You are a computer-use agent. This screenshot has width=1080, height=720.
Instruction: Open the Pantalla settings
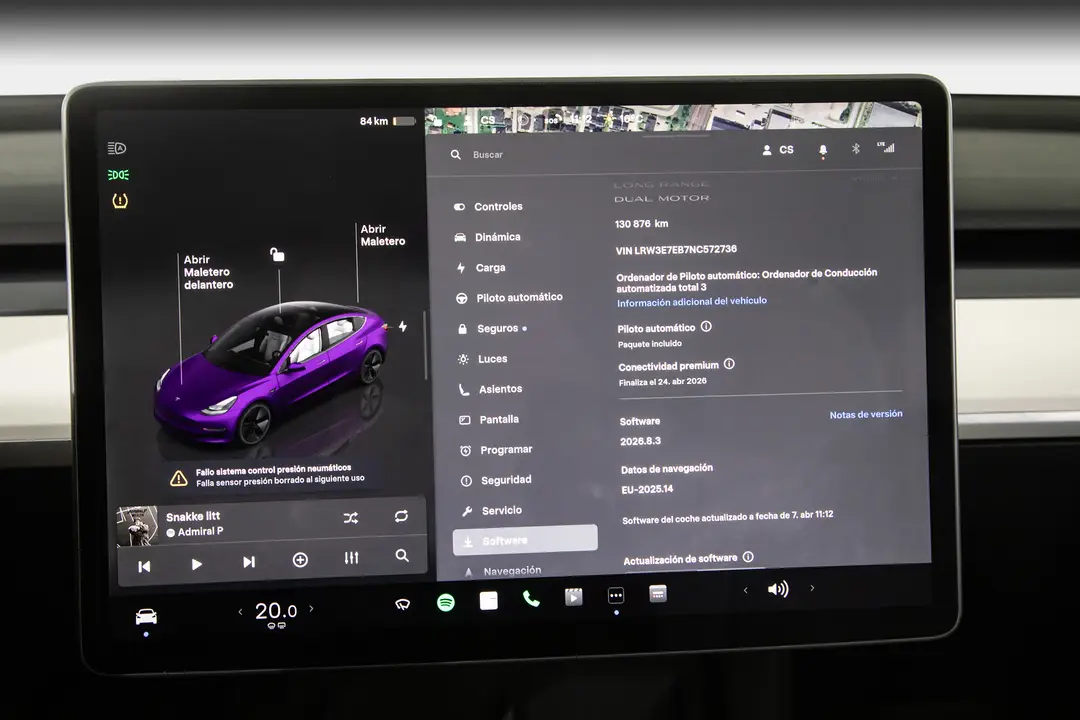(489, 420)
